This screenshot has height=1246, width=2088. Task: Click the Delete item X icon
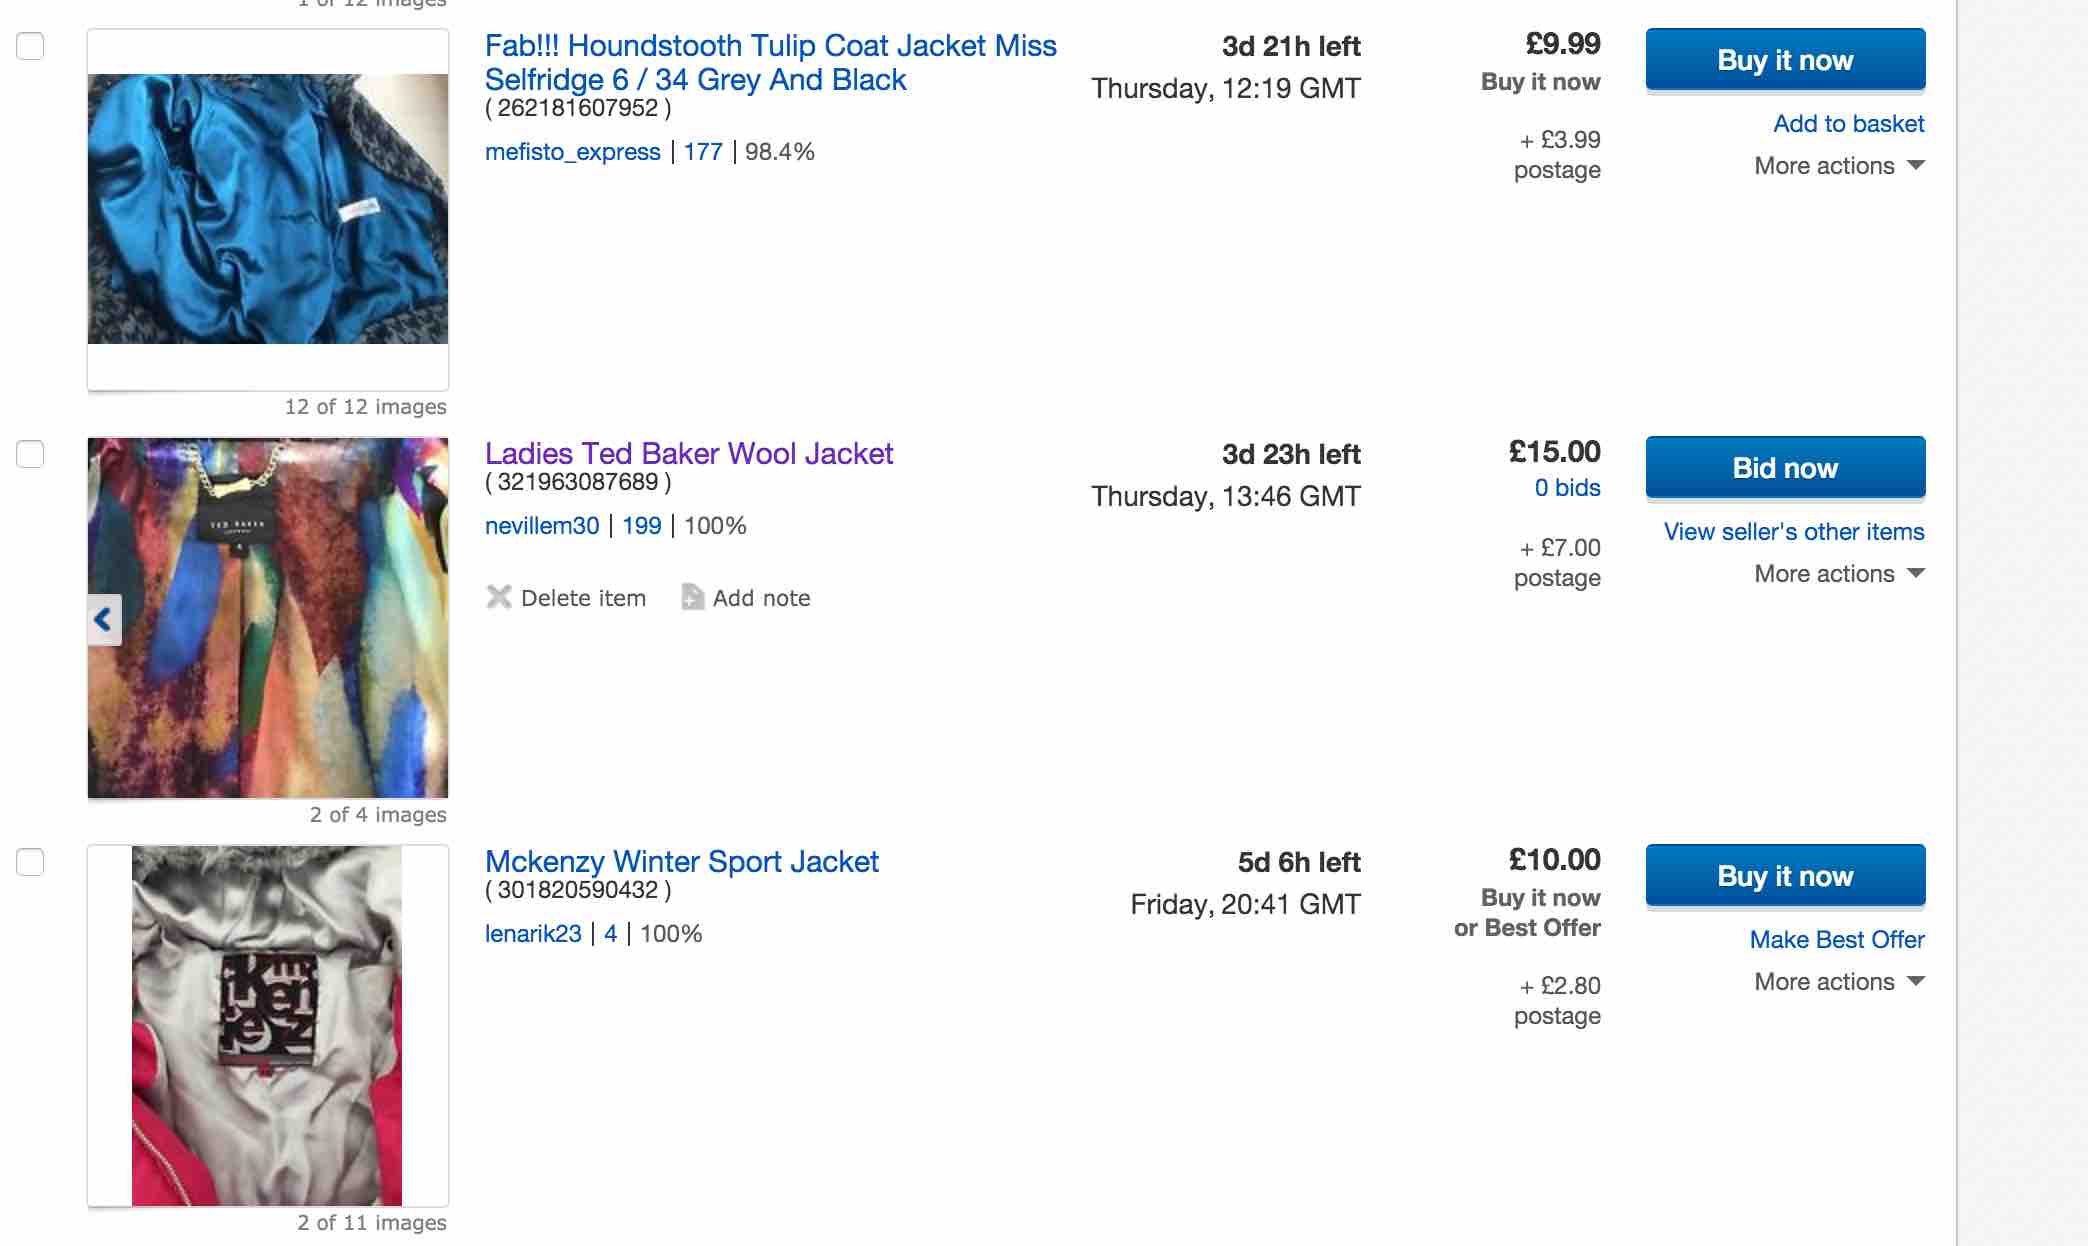498,597
